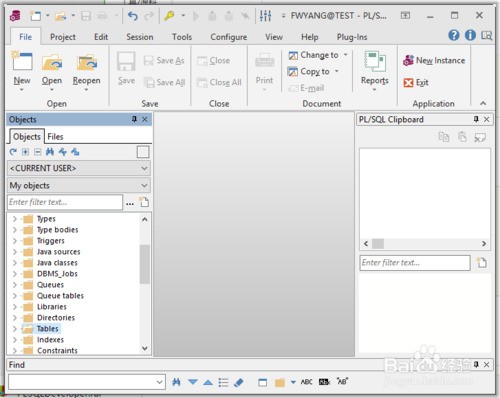Open a file with the Open ribbon icon
Image resolution: width=500 pixels, height=398 pixels.
52,62
